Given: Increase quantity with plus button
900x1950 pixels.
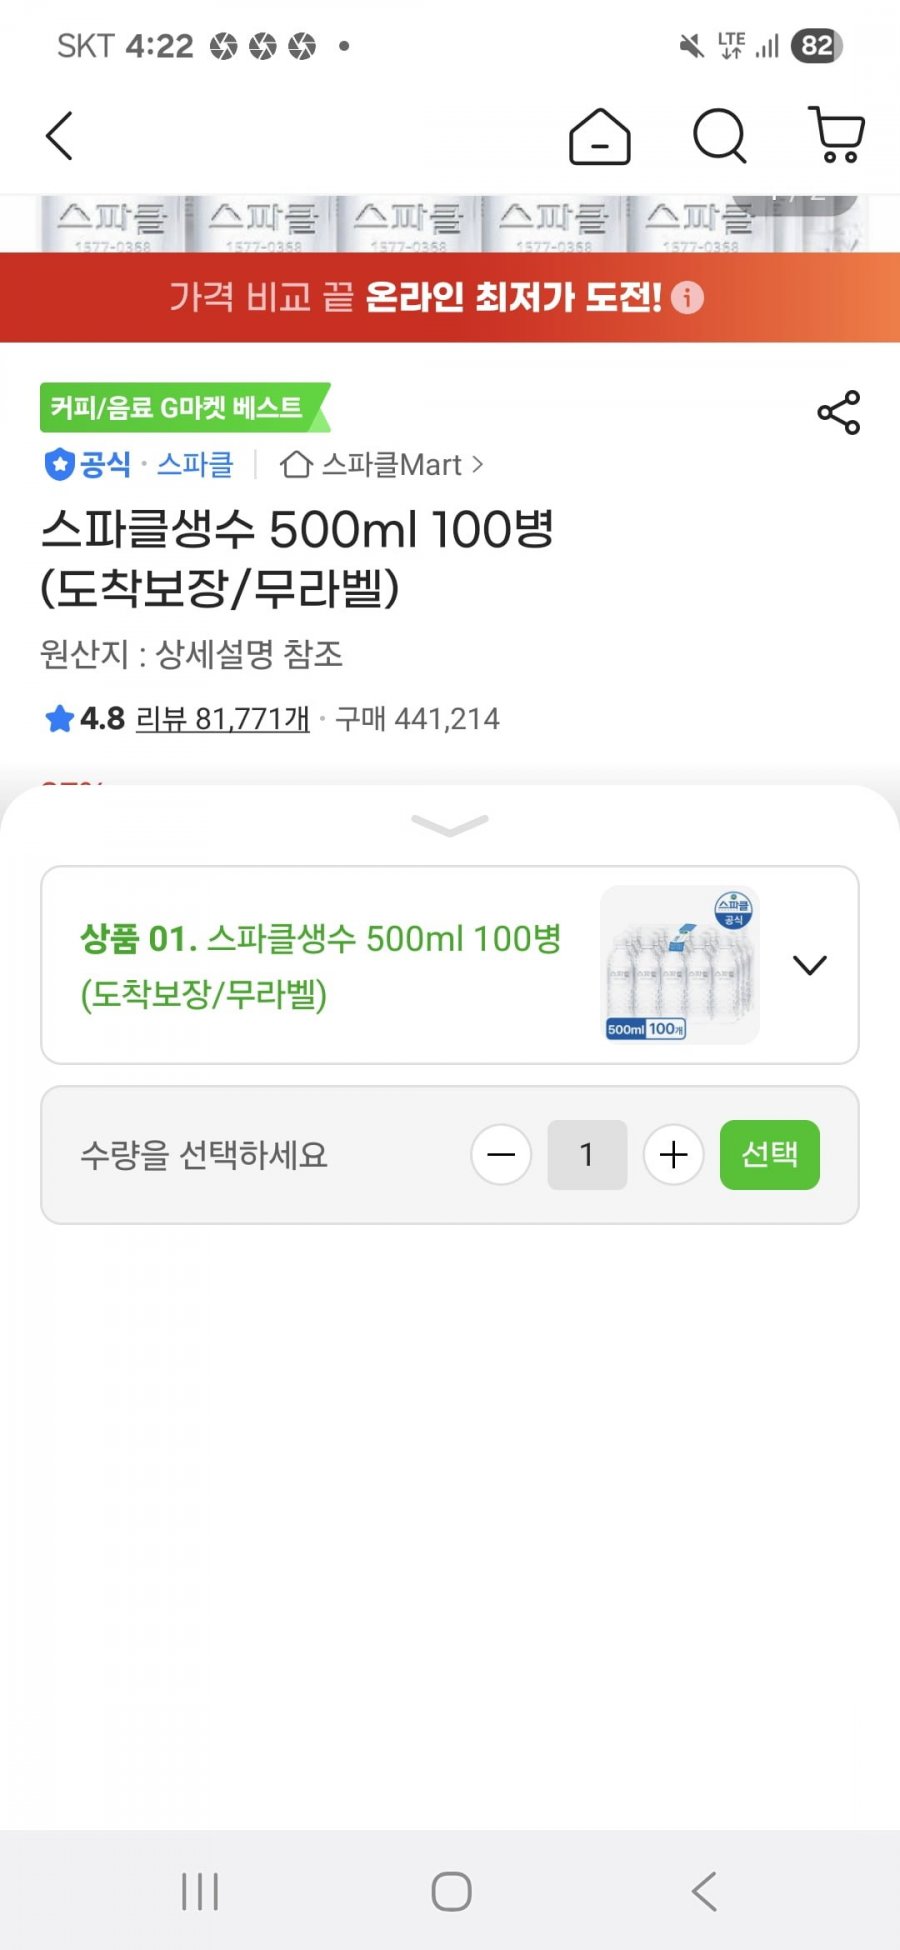Looking at the screenshot, I should coord(673,1155).
